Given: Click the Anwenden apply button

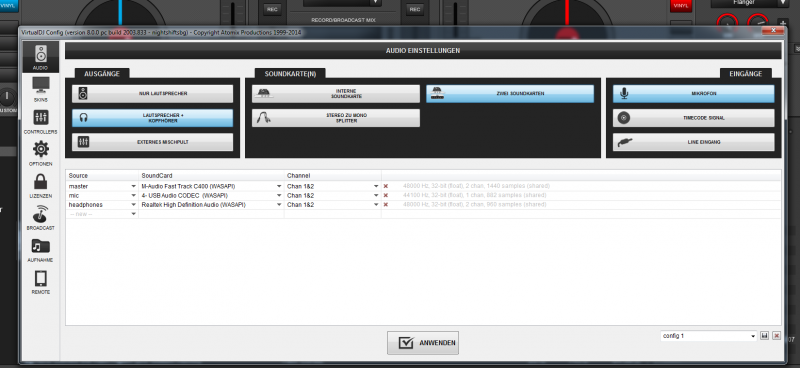Looking at the screenshot, I should coord(422,343).
